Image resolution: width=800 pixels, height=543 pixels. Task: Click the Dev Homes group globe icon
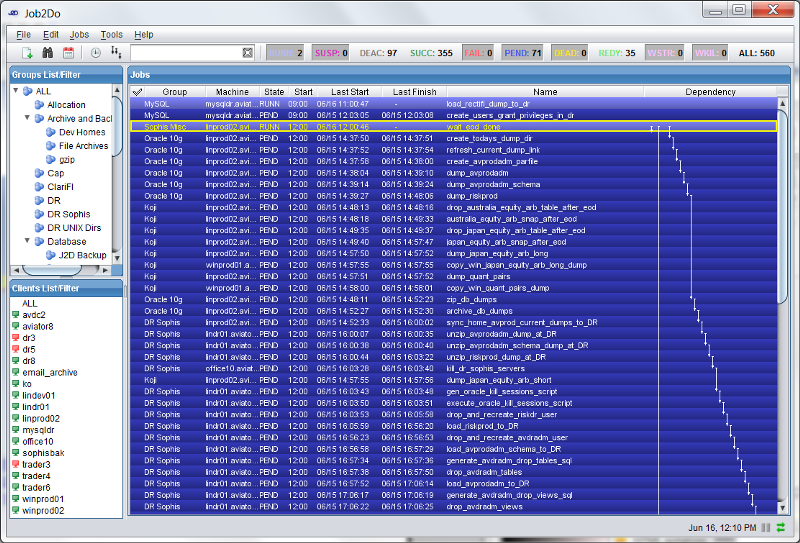(51, 132)
